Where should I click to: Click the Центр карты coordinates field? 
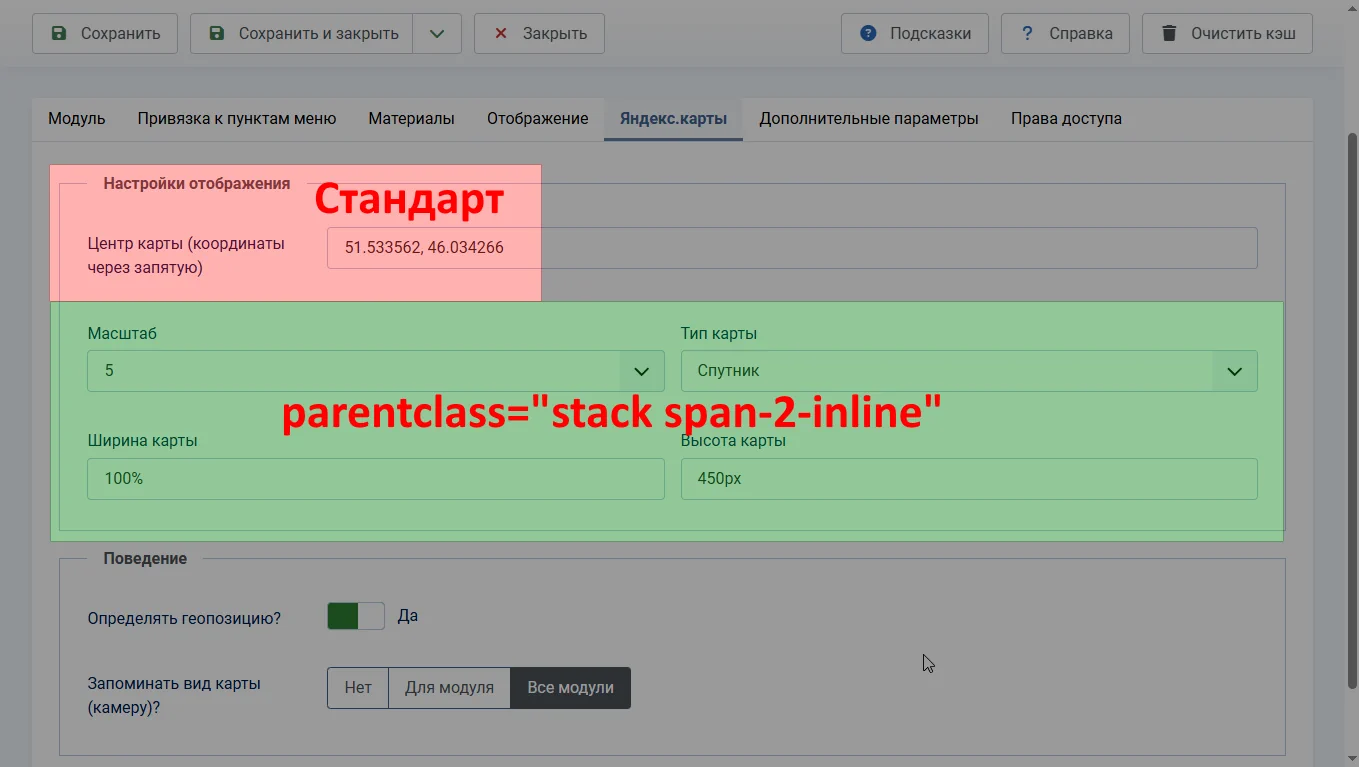coord(791,248)
